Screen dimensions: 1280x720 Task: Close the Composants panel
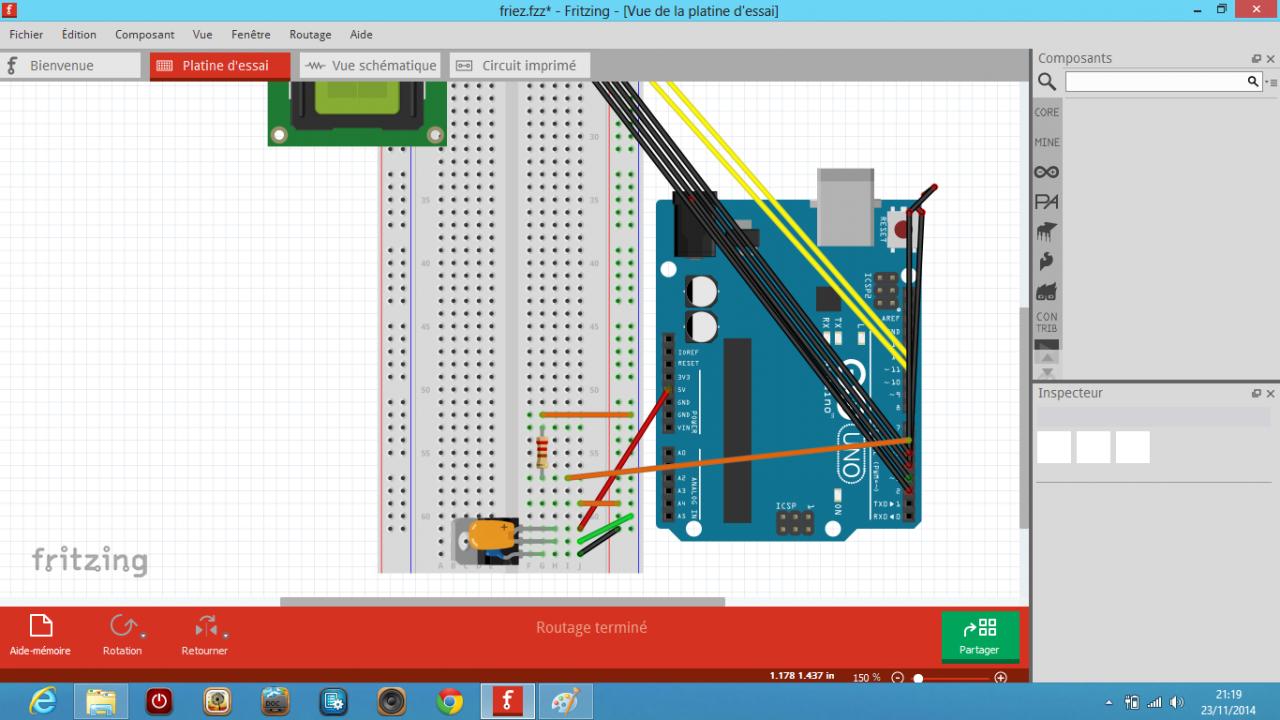click(x=1271, y=59)
